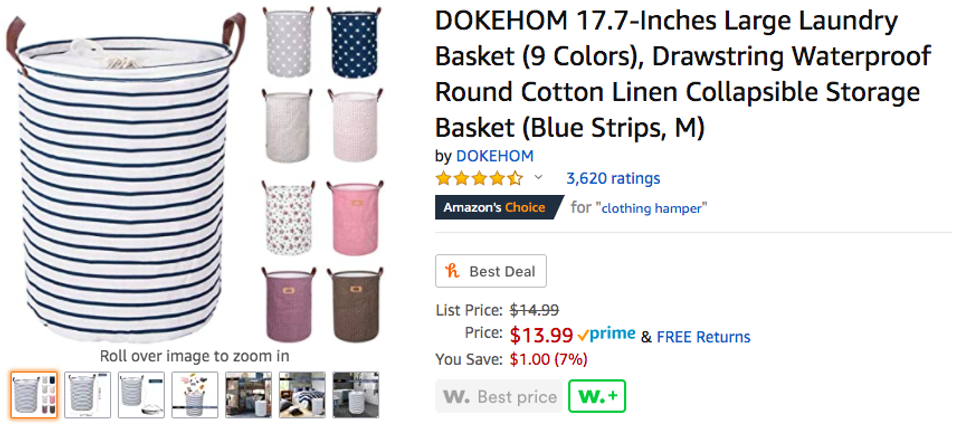The height and width of the screenshot is (425, 980).
Task: Click the Honey Best Deal badge
Action: [x=491, y=271]
